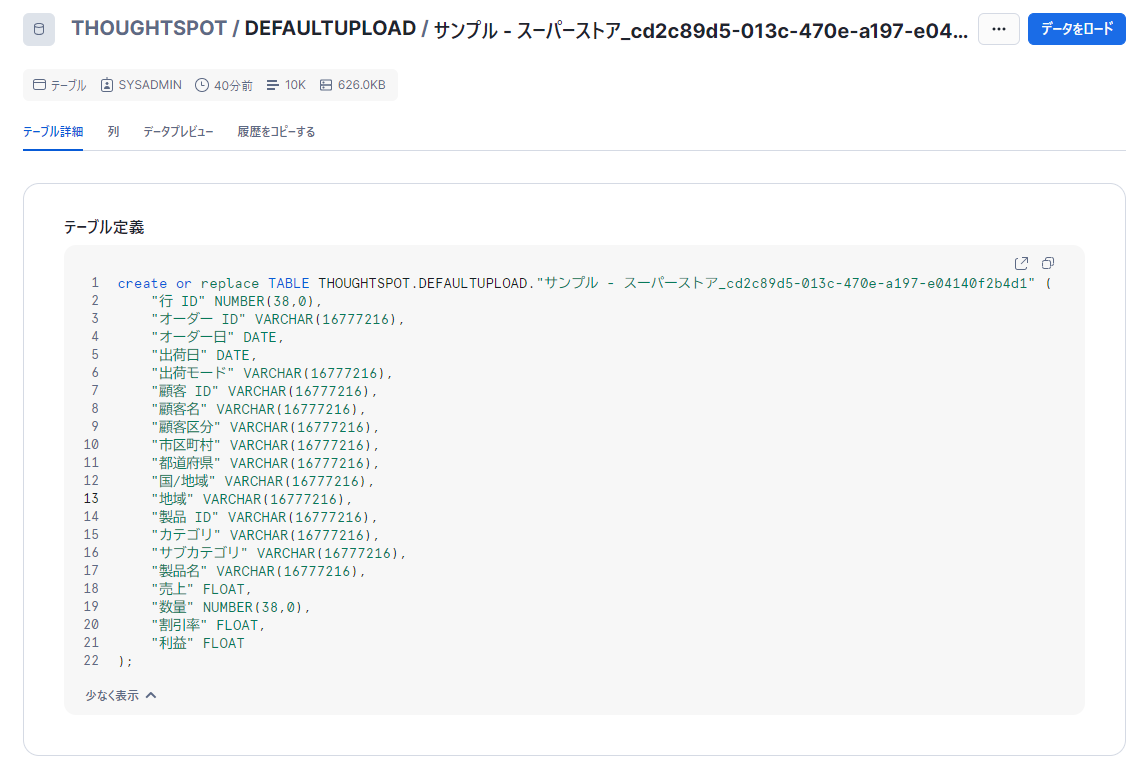Navigate to THOUGHTSPOT database breadcrumb

(149, 29)
